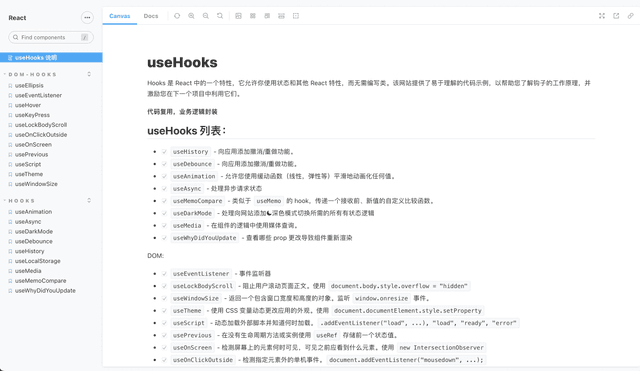Viewport: 640px width, 371px height.
Task: Toggle the useAnimation checkbox in list
Action: [x=164, y=176]
